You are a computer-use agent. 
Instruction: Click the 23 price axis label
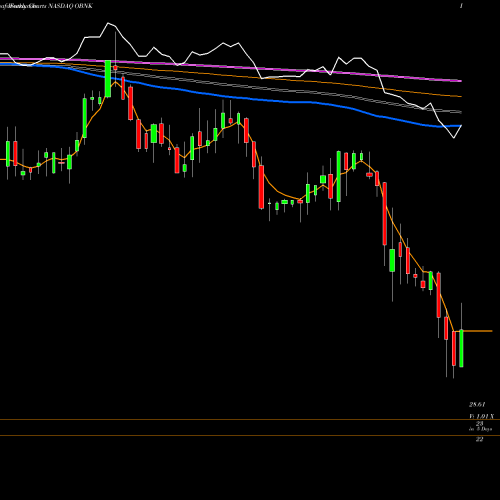[479, 423]
